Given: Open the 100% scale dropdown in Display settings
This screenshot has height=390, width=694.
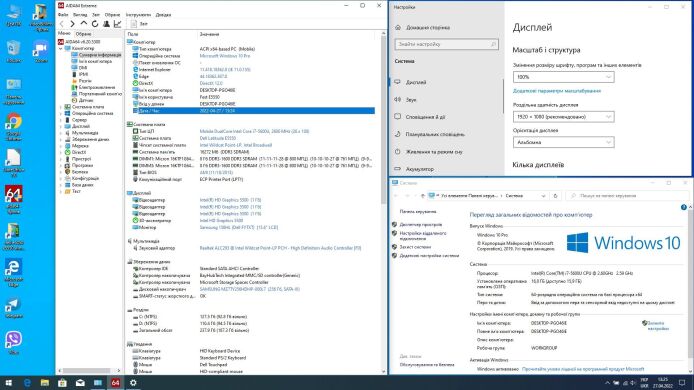Looking at the screenshot, I should point(563,77).
